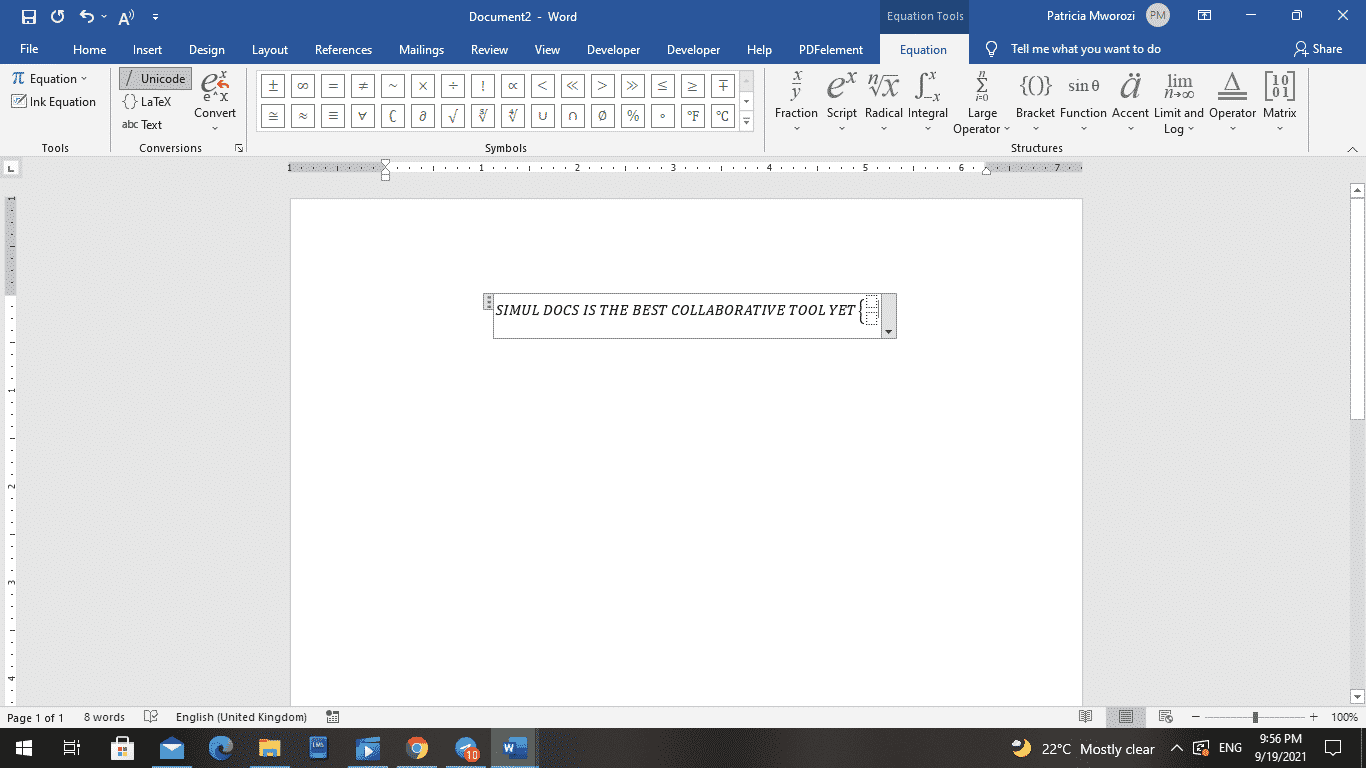
Task: Click the zoom out minus button
Action: [x=1194, y=717]
